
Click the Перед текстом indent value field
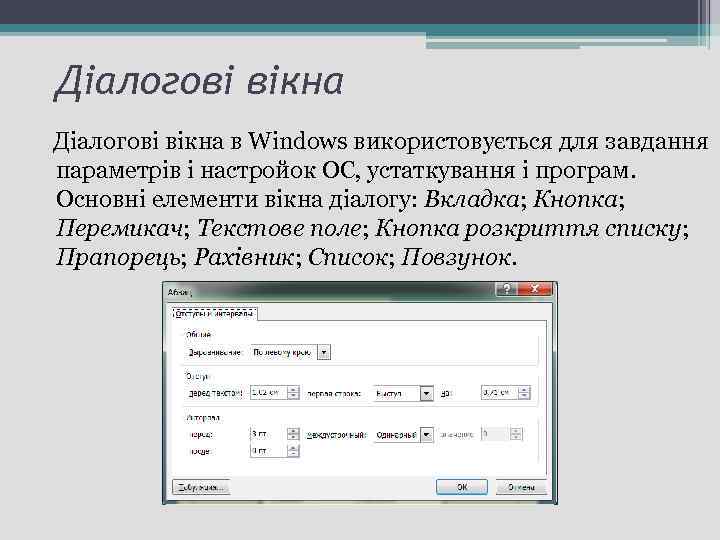pyautogui.click(x=269, y=393)
